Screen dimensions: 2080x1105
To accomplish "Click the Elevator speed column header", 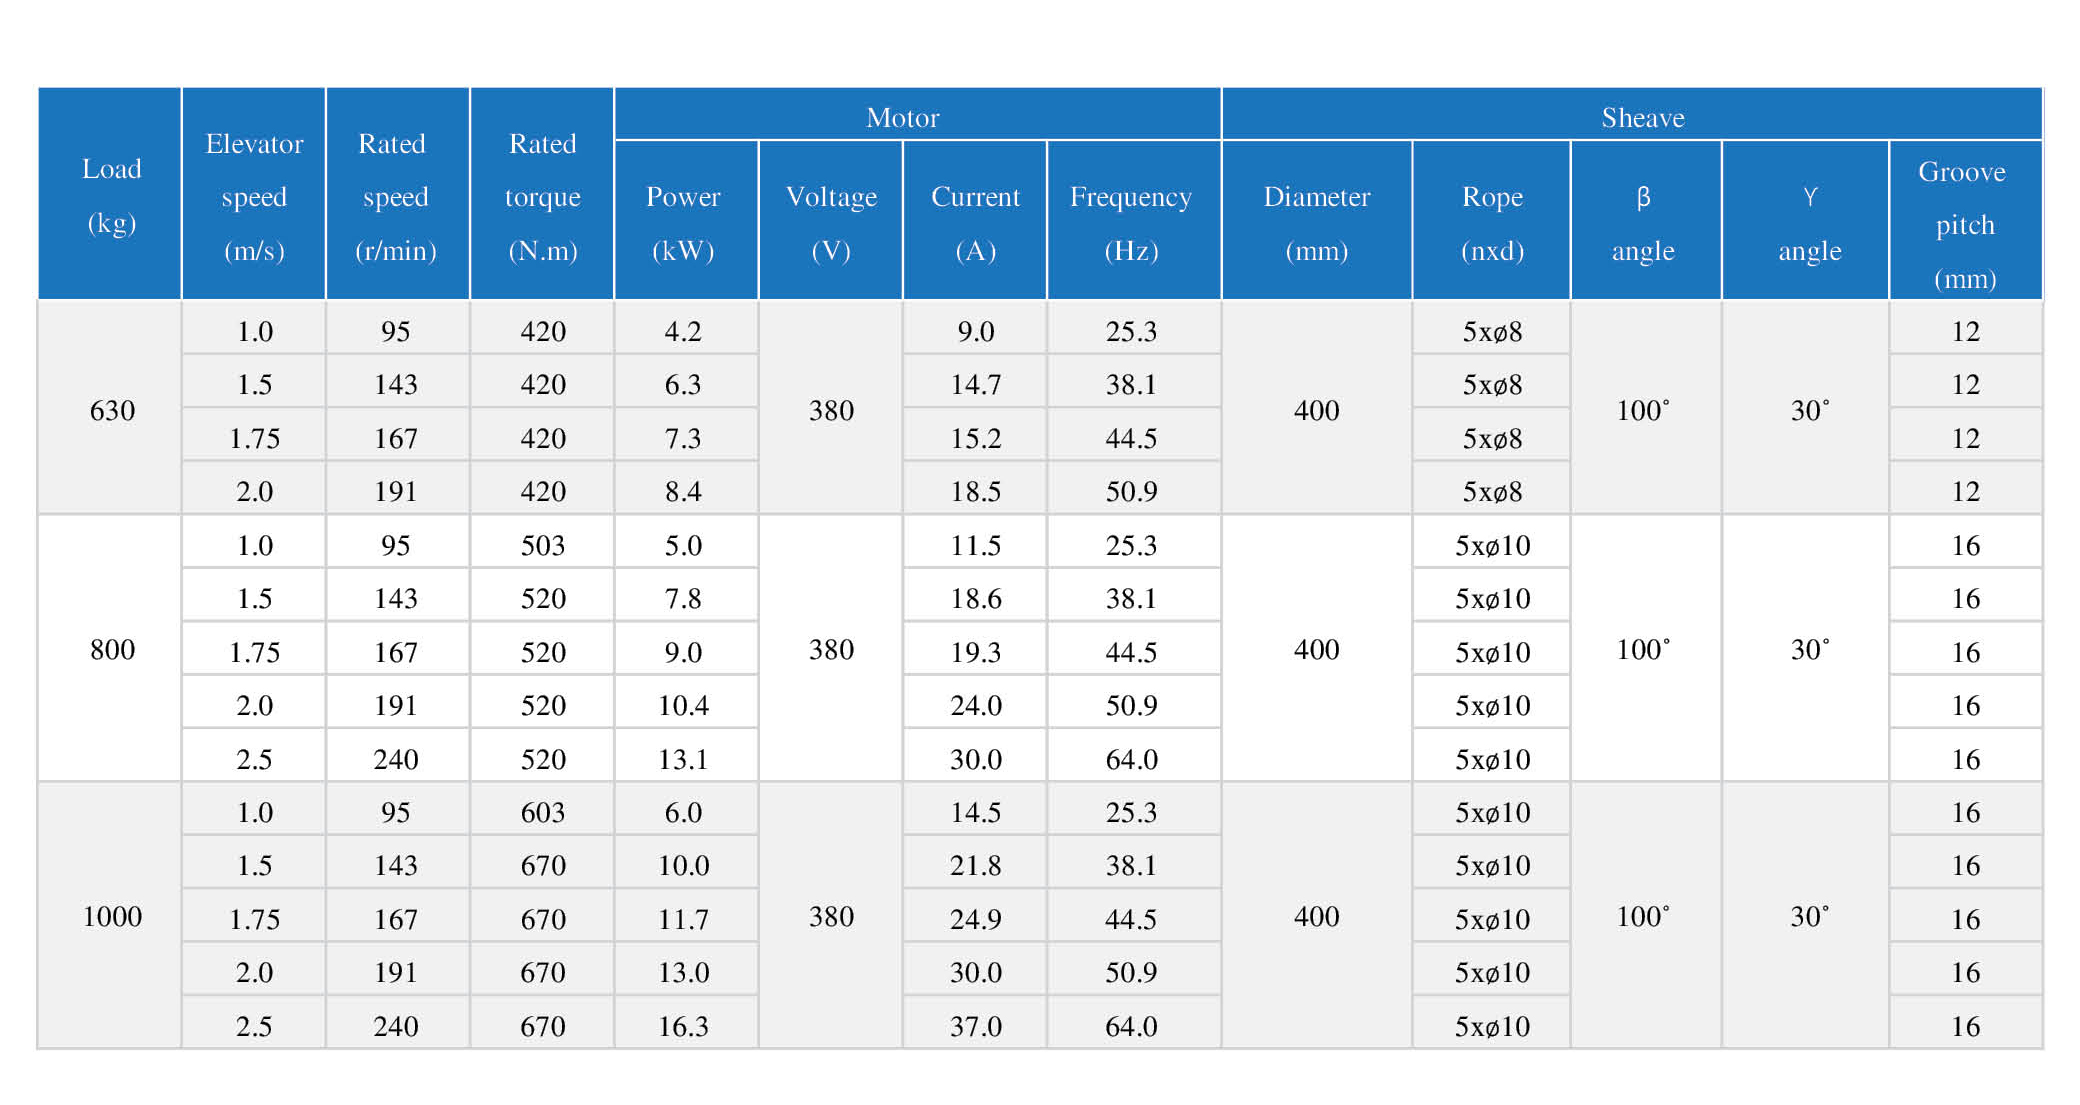I will click(254, 194).
